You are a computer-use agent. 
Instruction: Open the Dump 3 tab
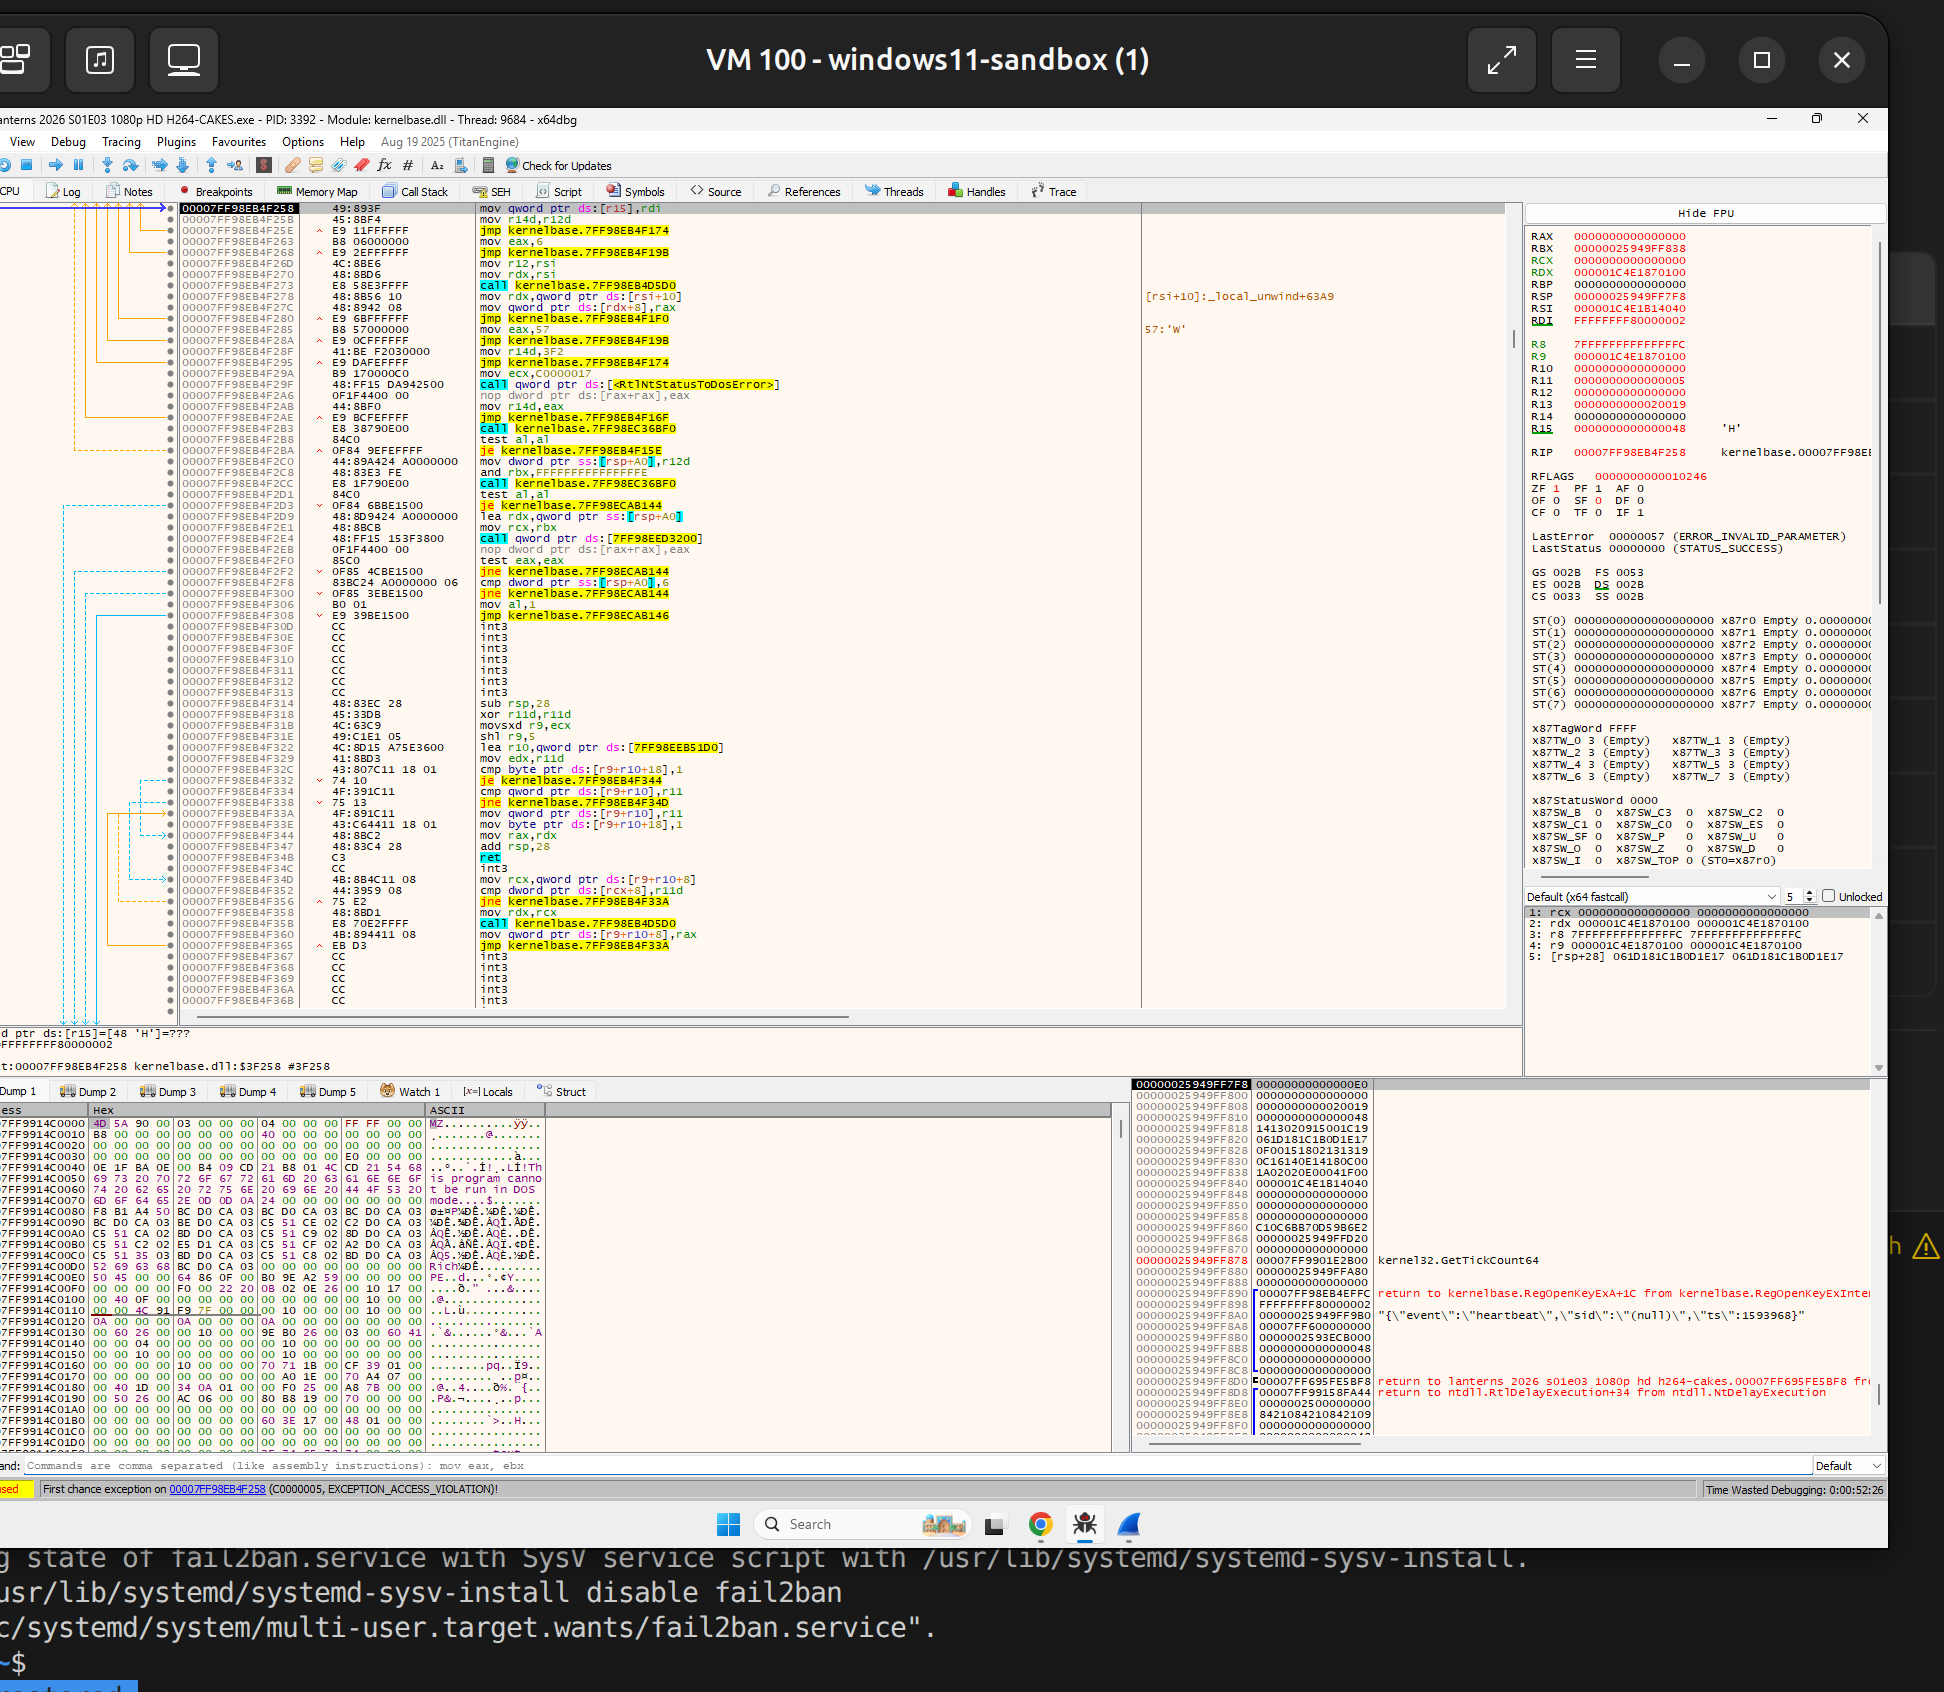(x=168, y=1091)
